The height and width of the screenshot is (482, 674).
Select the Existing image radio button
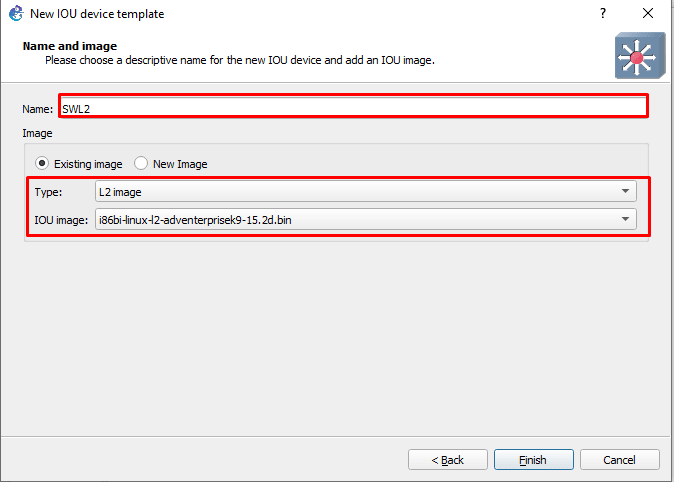point(42,163)
